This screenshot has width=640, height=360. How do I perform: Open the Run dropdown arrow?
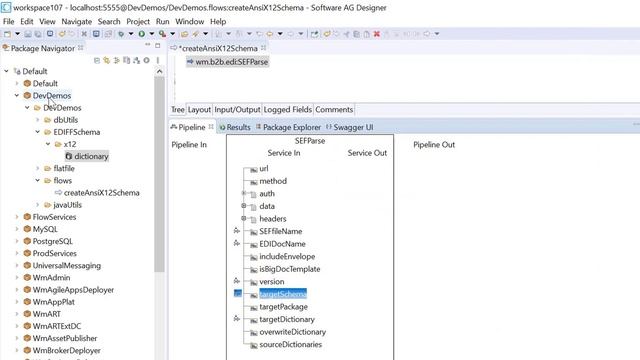[151, 34]
